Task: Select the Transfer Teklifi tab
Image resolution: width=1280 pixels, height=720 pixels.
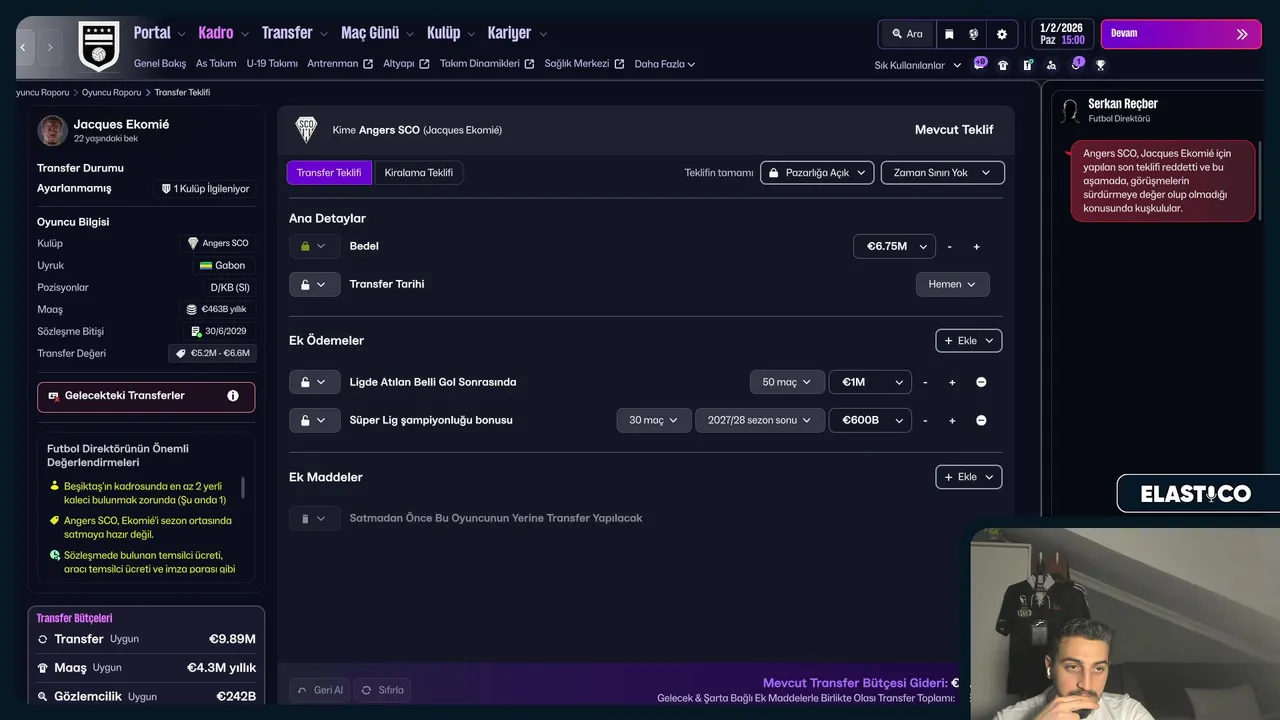Action: pos(329,173)
